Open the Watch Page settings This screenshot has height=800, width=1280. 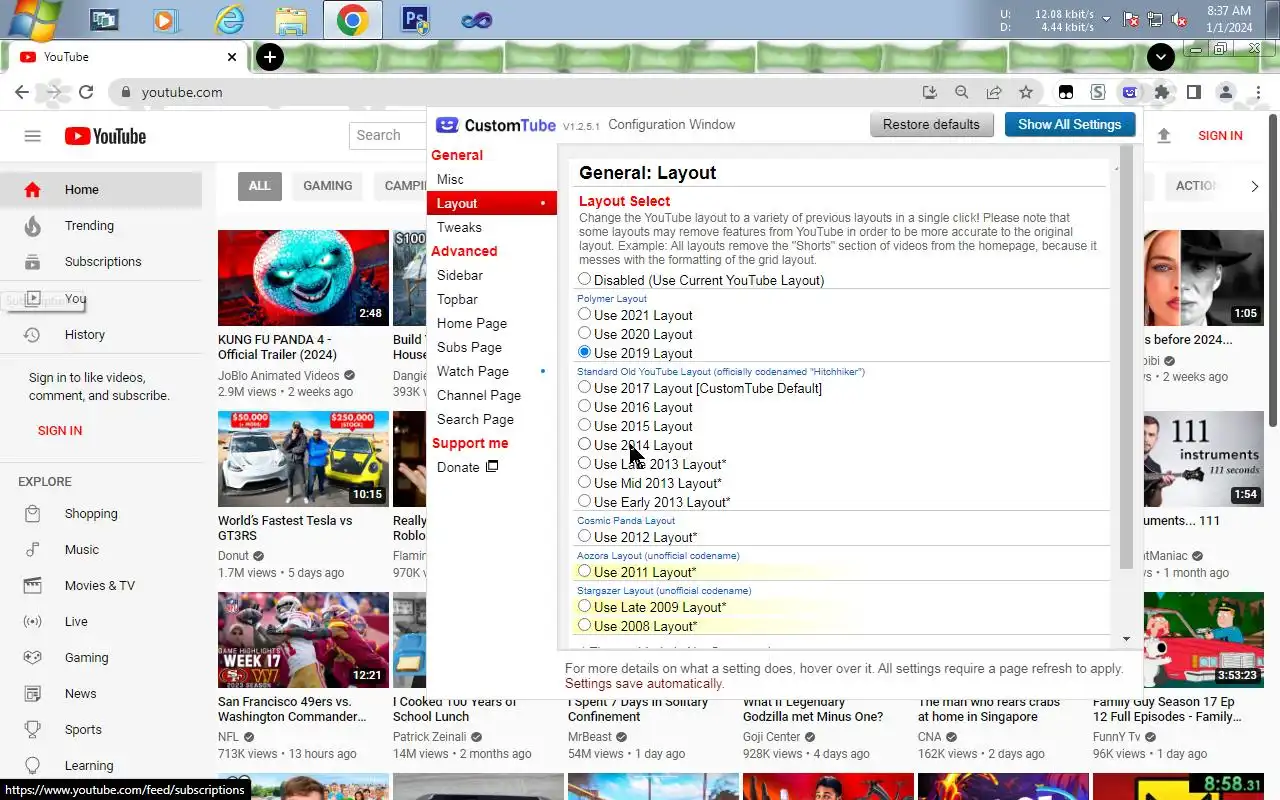point(491,371)
